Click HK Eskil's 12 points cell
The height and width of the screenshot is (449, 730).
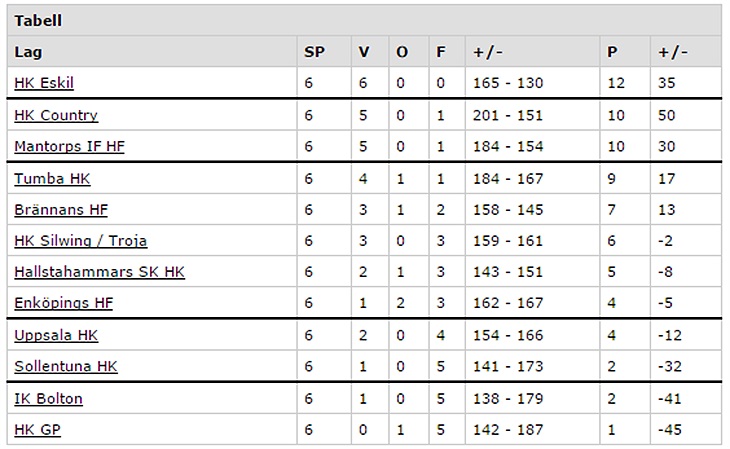point(615,83)
